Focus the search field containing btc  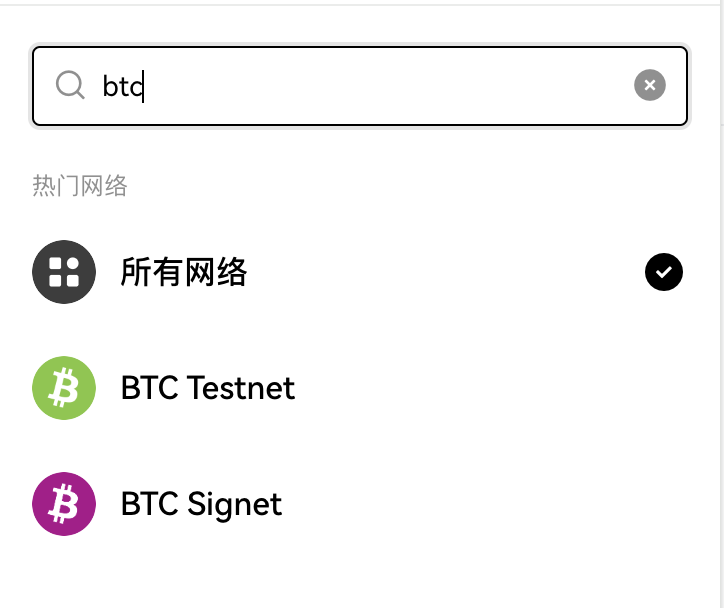point(360,86)
